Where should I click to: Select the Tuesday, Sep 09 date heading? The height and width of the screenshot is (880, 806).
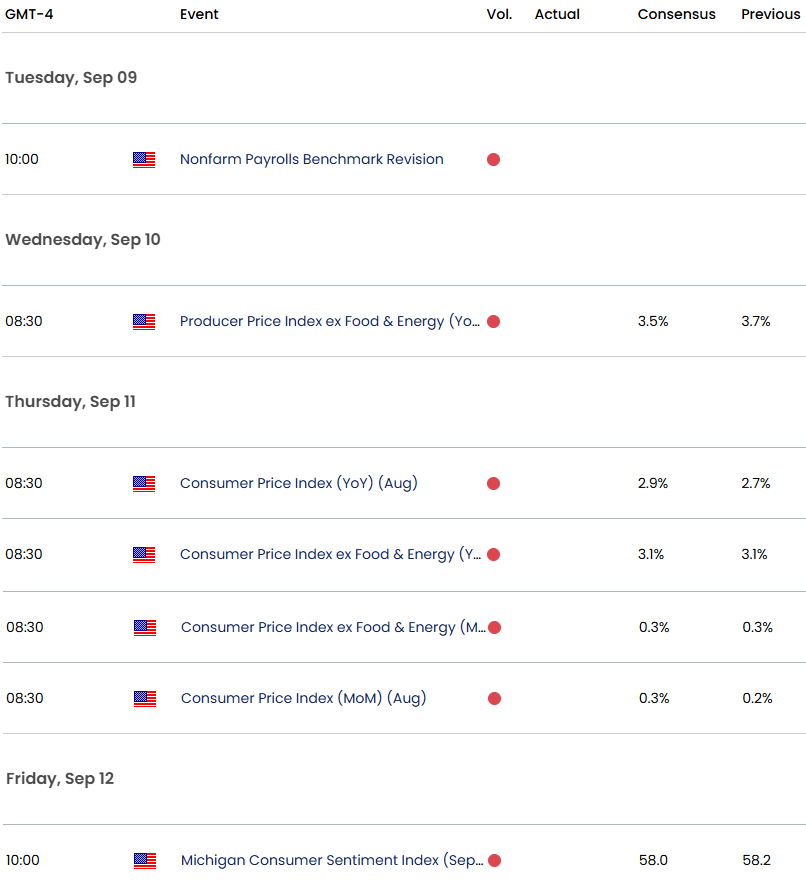point(71,78)
